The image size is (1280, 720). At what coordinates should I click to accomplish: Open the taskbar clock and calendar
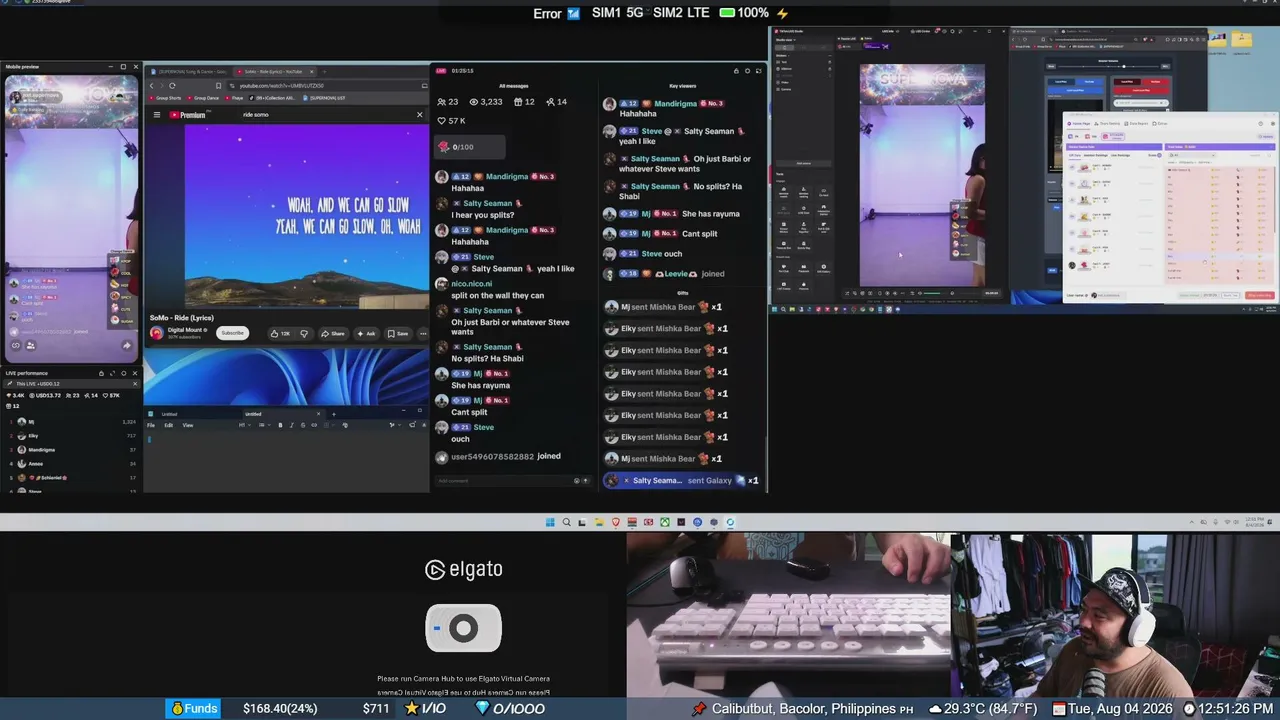pyautogui.click(x=1254, y=522)
